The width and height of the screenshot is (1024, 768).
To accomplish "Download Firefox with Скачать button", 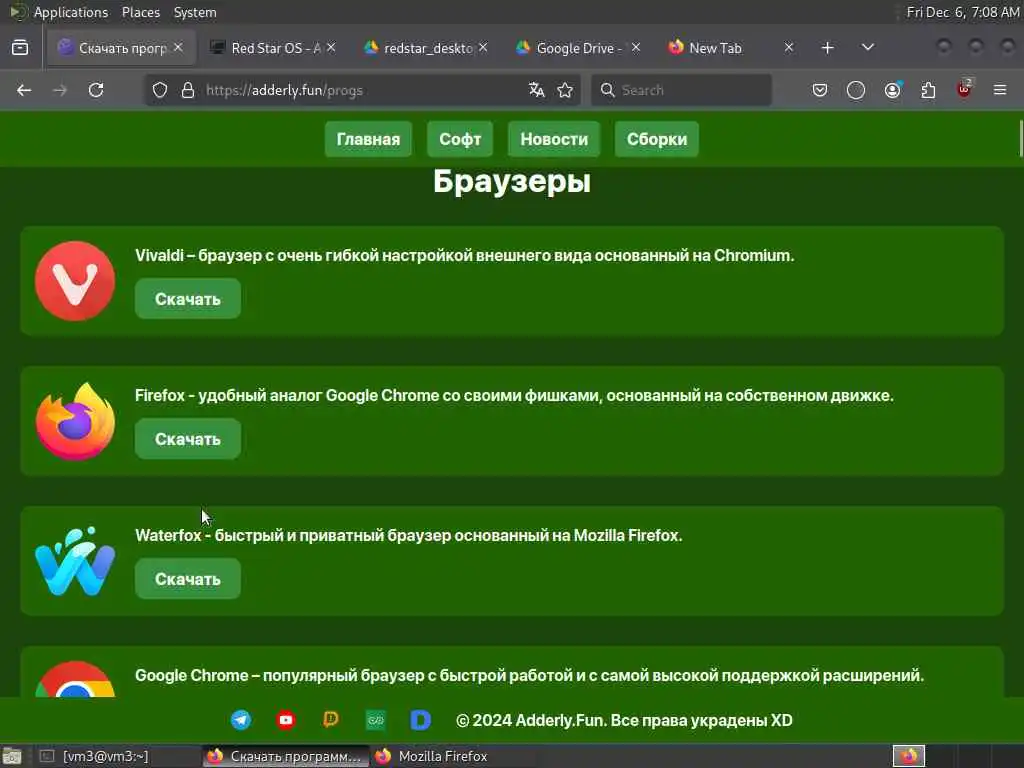I will 188,439.
